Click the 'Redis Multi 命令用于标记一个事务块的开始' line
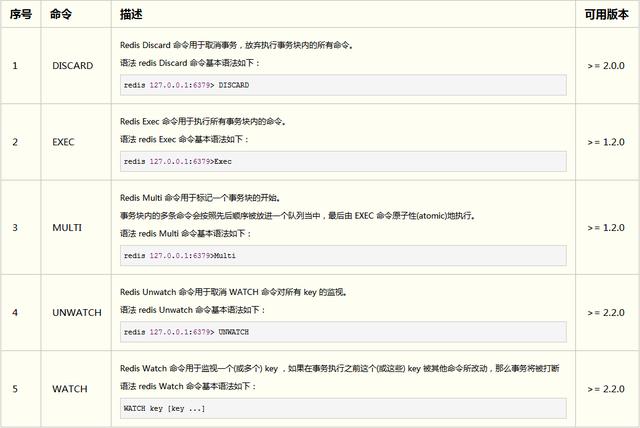The height and width of the screenshot is (428, 640). point(200,198)
